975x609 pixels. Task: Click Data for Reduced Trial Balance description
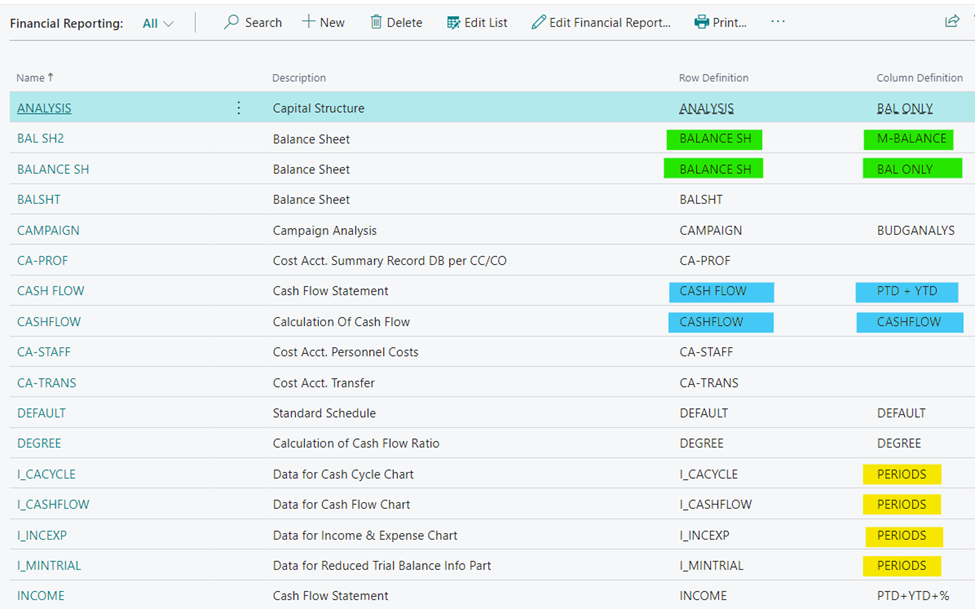click(x=382, y=565)
